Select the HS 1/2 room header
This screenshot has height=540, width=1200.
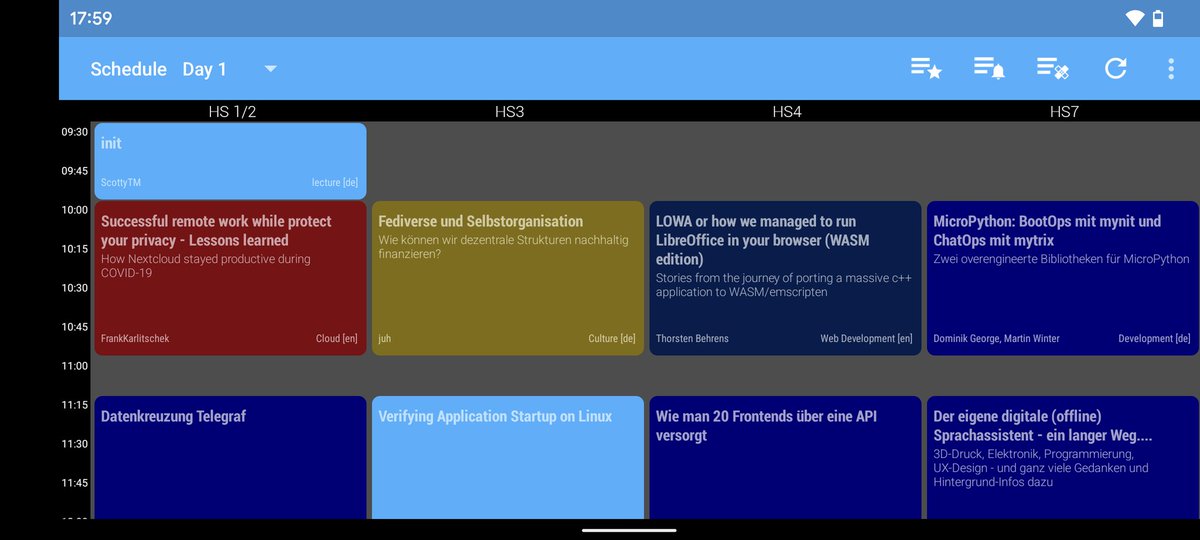pos(232,111)
